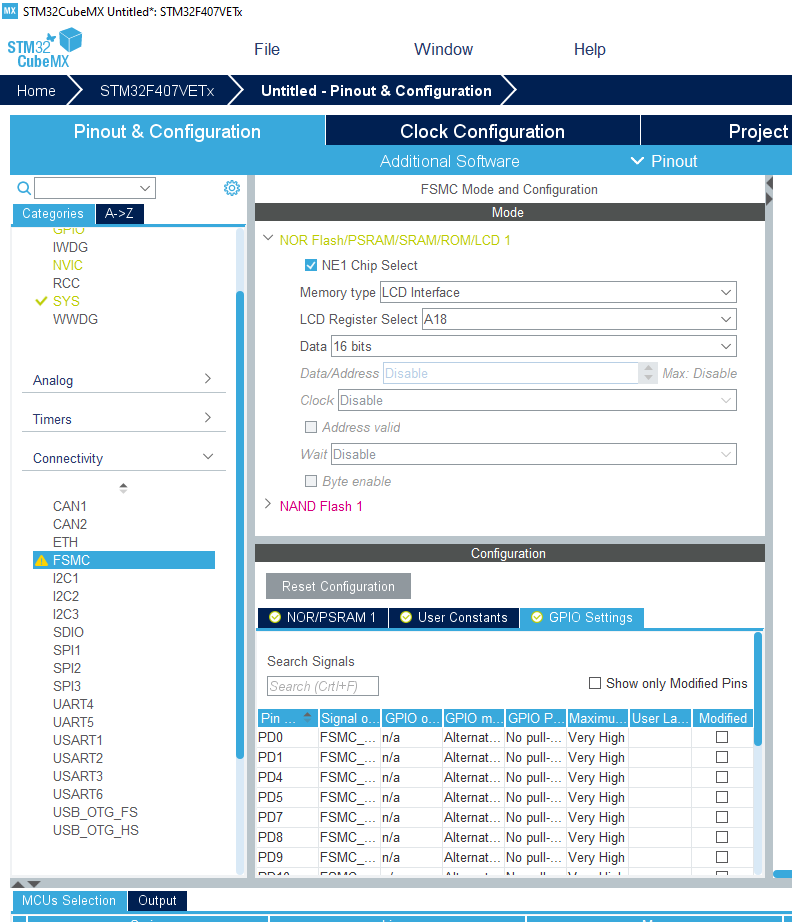Image resolution: width=792 pixels, height=922 pixels.
Task: Open the Window menu
Action: [443, 49]
